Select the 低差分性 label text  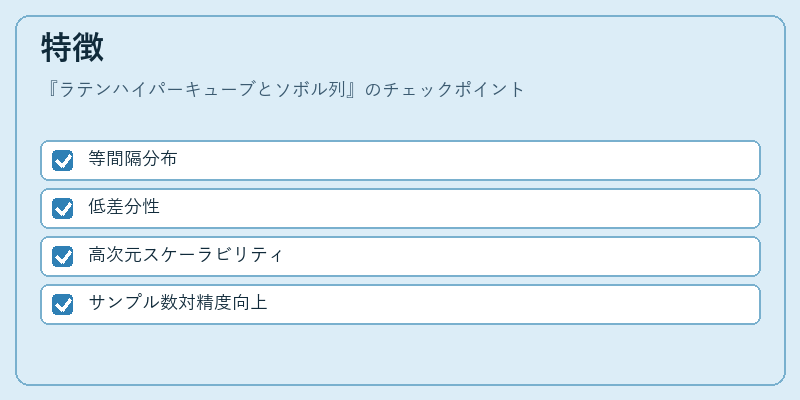pyautogui.click(x=124, y=207)
